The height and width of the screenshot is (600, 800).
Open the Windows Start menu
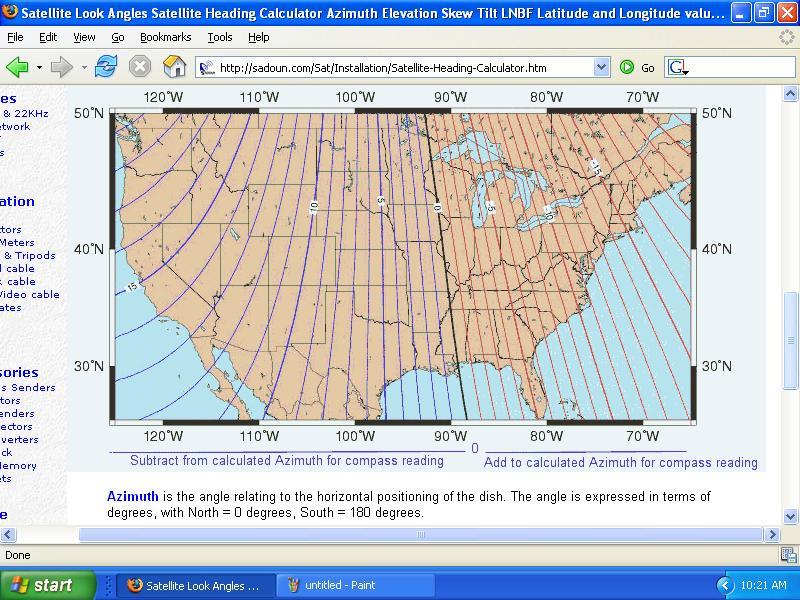pyautogui.click(x=47, y=585)
